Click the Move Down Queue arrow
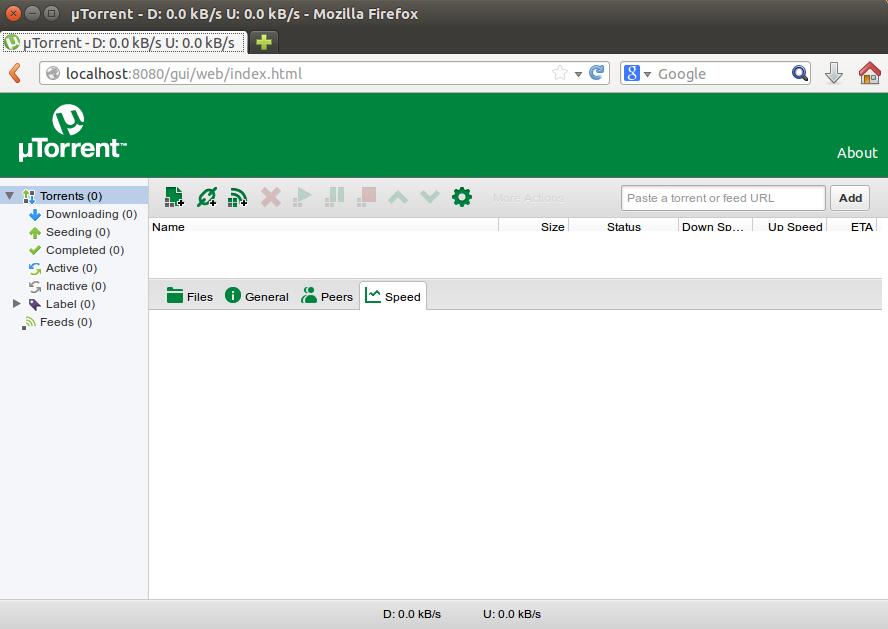Viewport: 888px width, 629px height. [x=430, y=198]
